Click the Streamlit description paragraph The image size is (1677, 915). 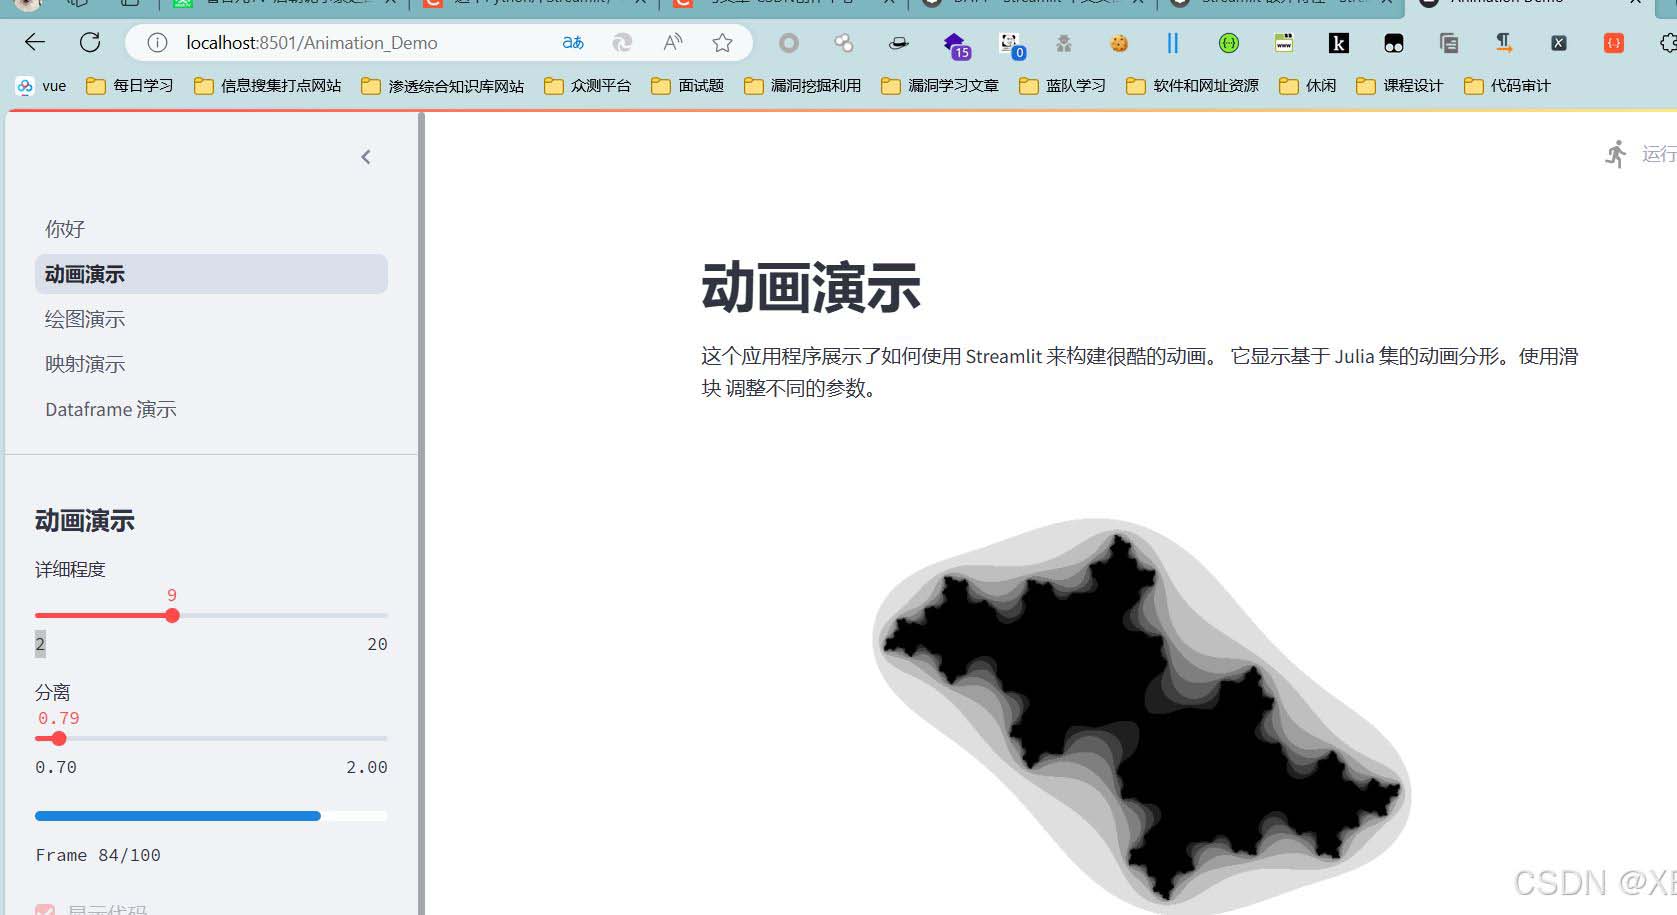1140,371
